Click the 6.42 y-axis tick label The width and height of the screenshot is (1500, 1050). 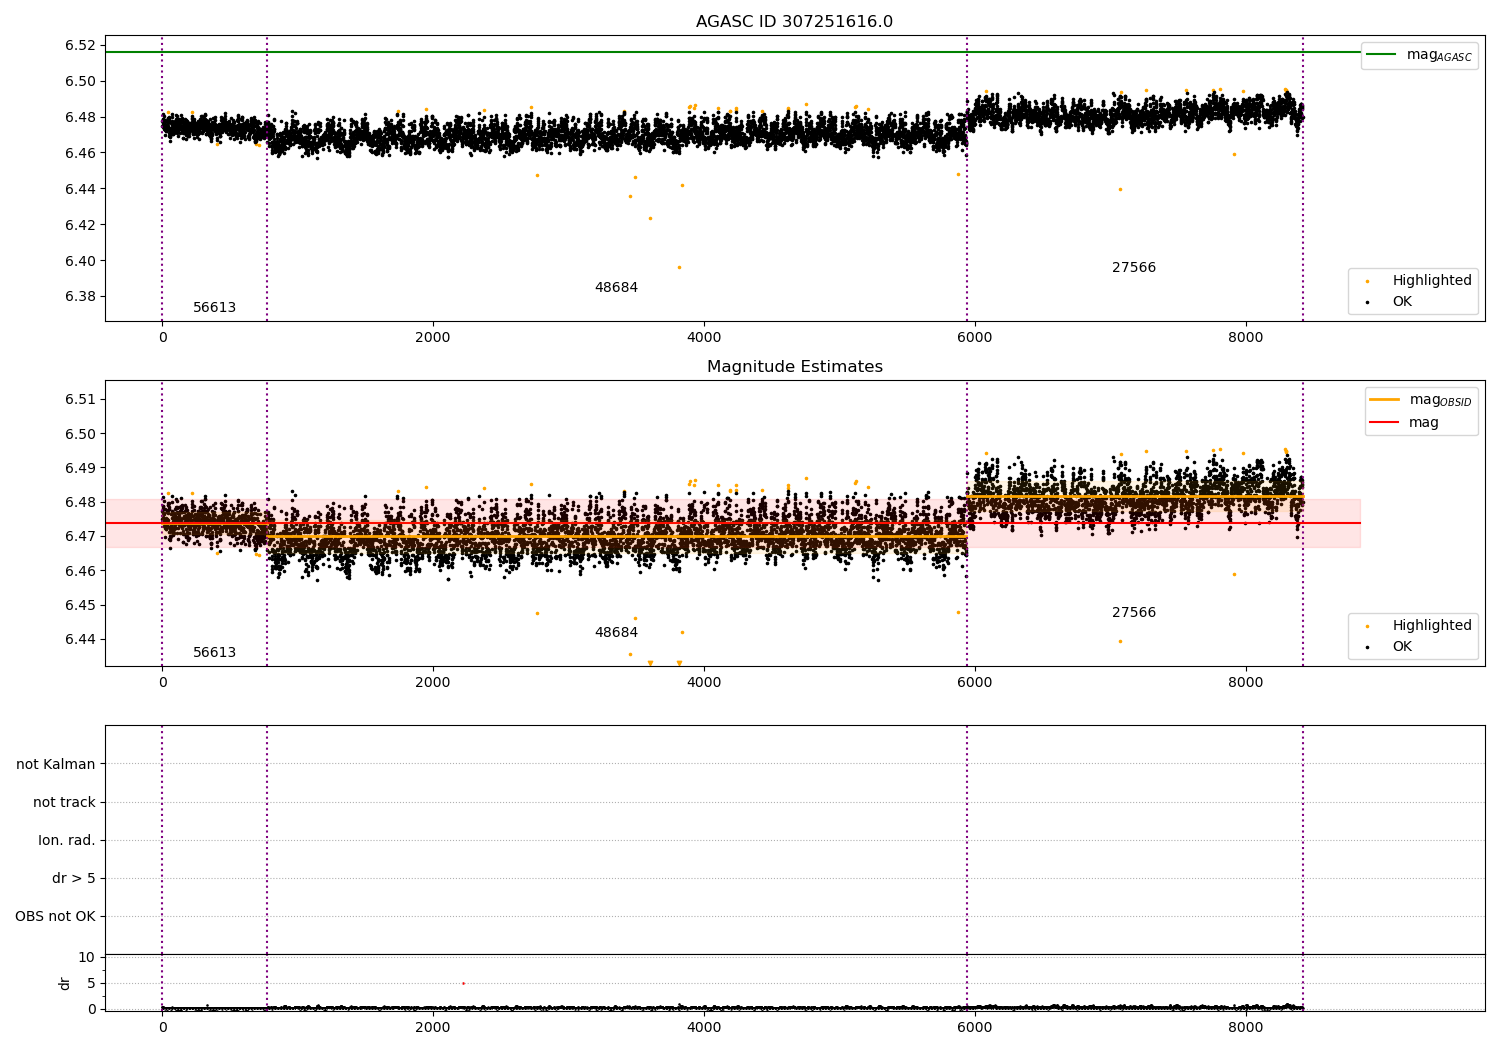pyautogui.click(x=79, y=225)
